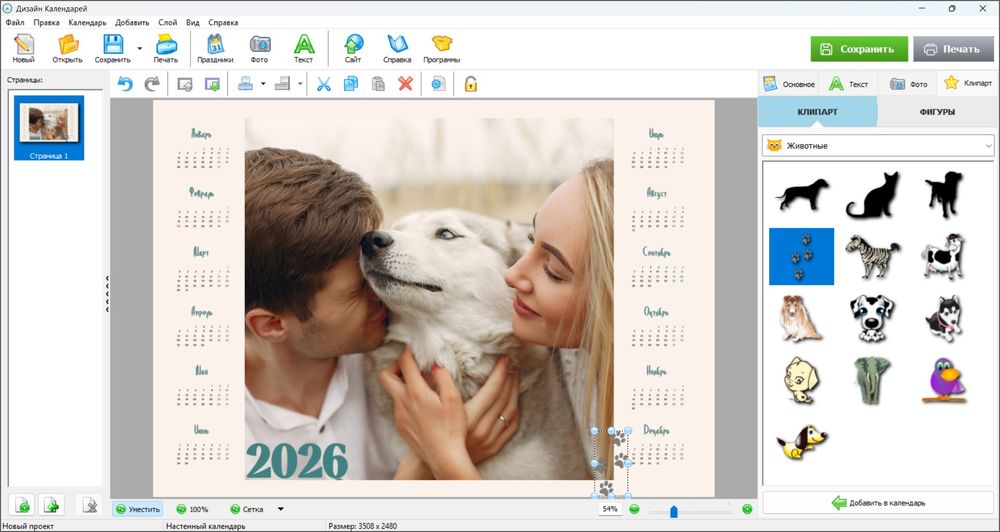1000x532 pixels.
Task: Click the Добавить в календарь button
Action: point(878,502)
